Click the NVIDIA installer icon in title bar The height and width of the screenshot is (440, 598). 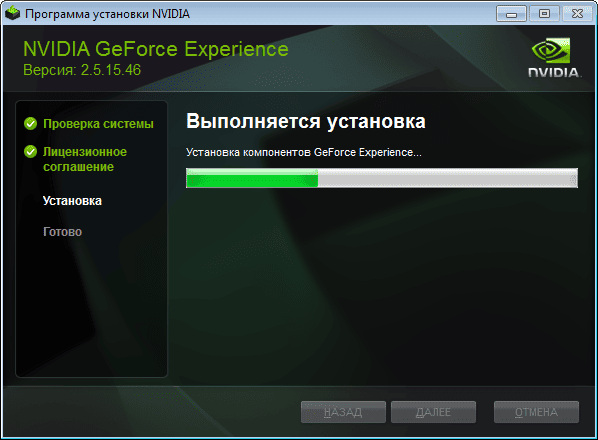tap(13, 14)
